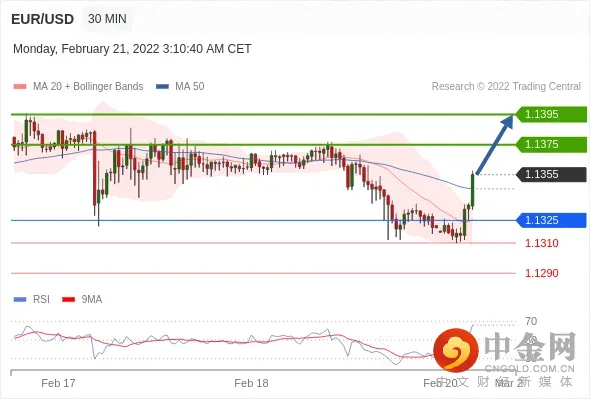Click the 1.1355 current price tag

pos(550,175)
